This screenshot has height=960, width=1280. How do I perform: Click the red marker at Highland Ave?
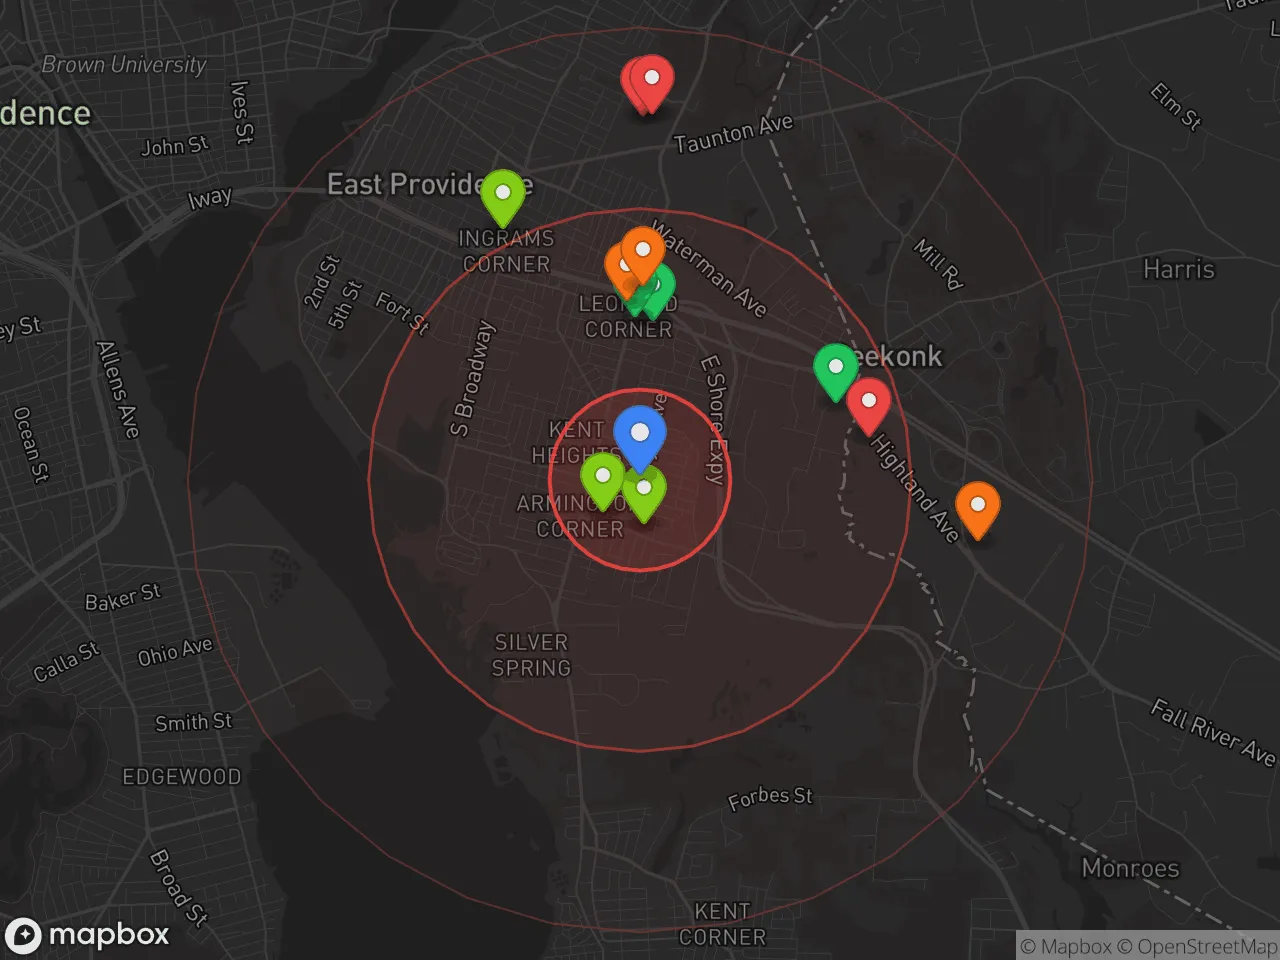tap(869, 402)
